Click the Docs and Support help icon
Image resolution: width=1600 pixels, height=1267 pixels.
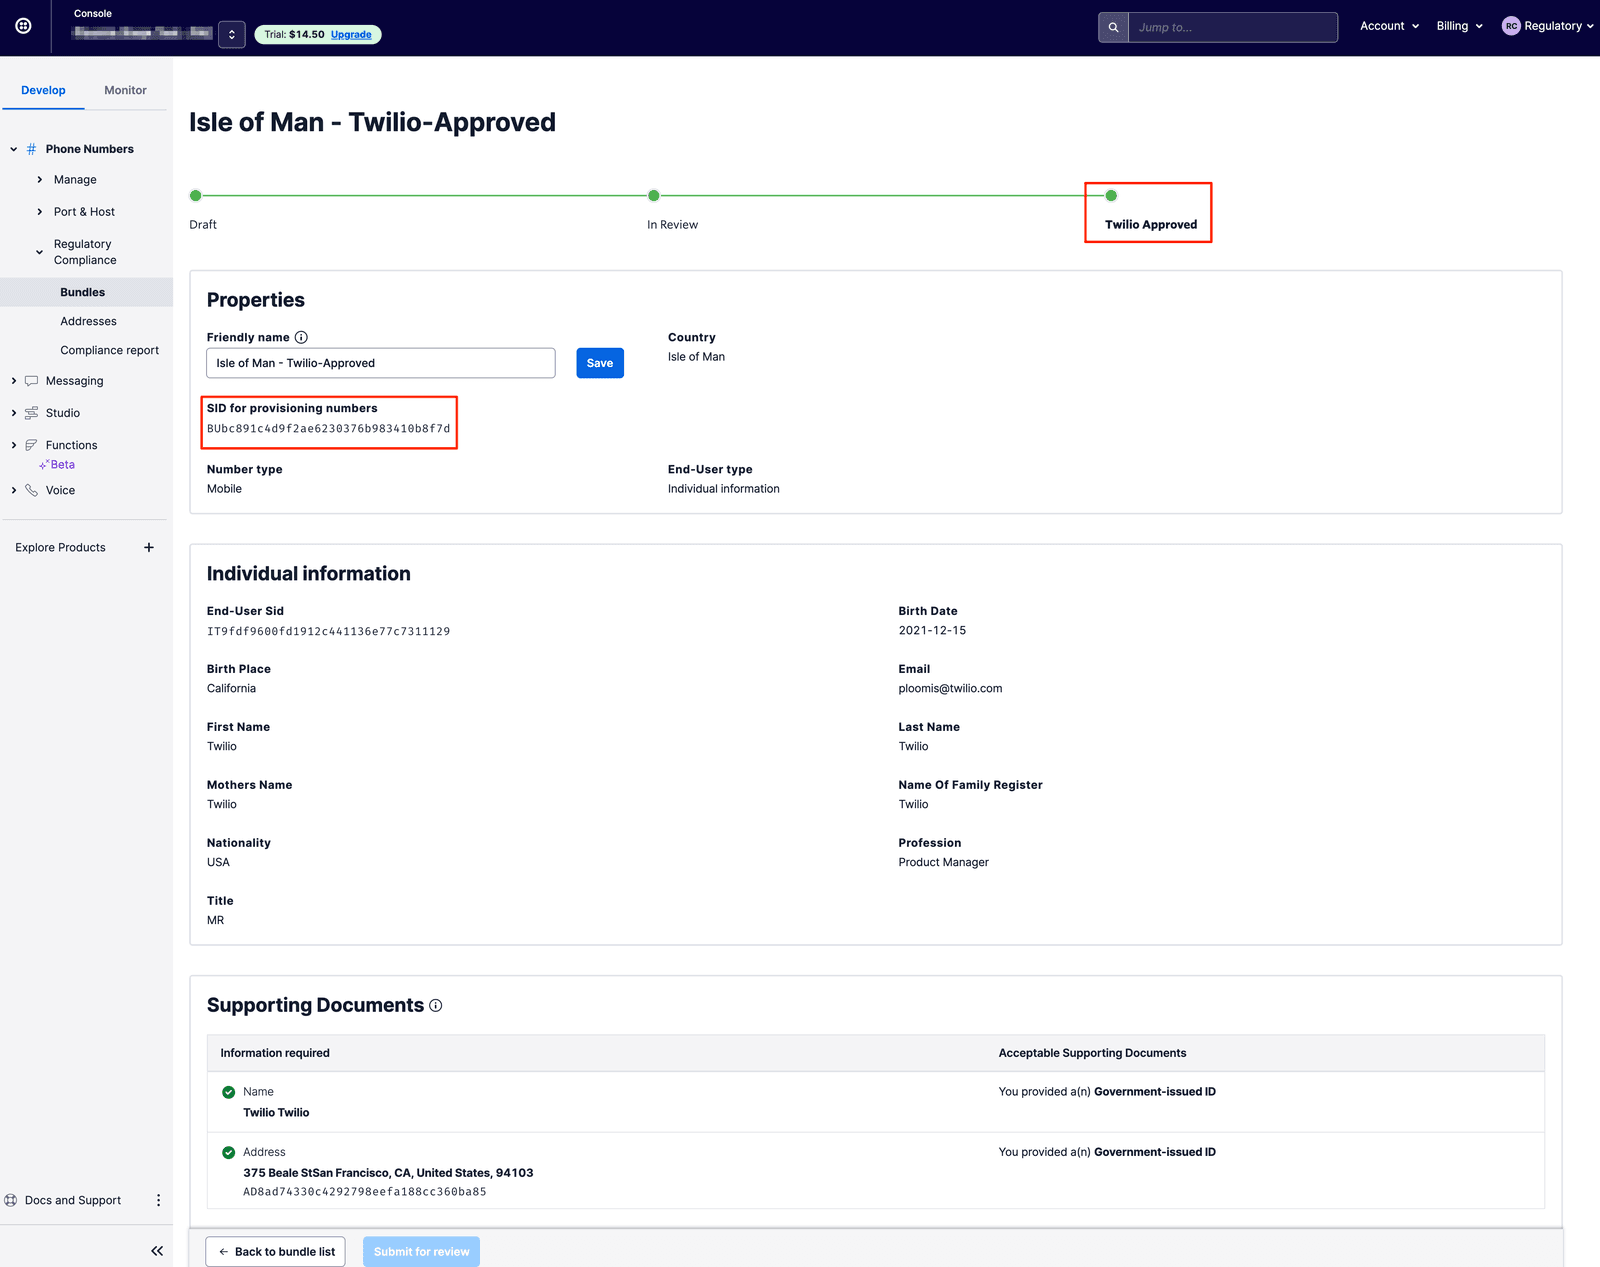pyautogui.click(x=10, y=1200)
